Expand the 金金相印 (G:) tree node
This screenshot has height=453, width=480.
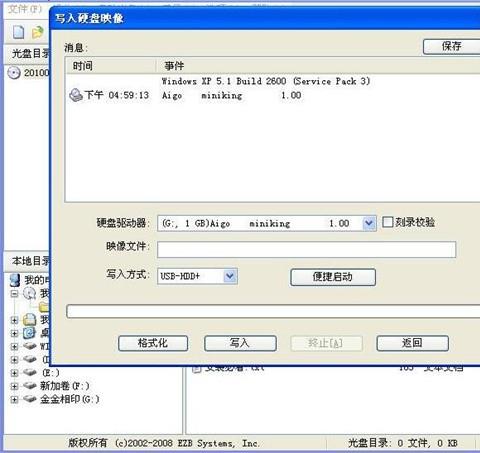click(14, 400)
